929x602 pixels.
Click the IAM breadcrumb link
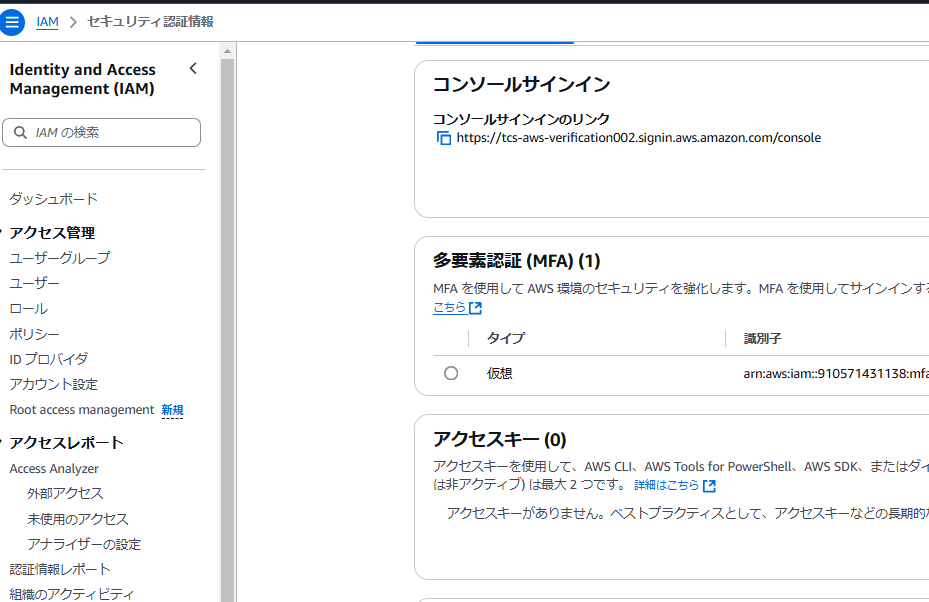pyautogui.click(x=47, y=22)
